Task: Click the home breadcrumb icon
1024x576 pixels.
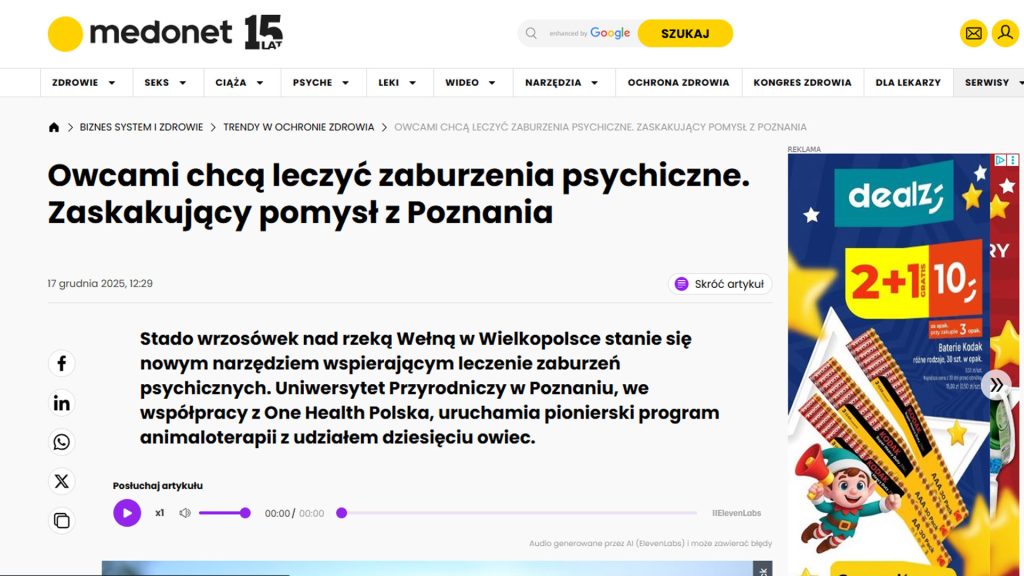Action: point(54,127)
